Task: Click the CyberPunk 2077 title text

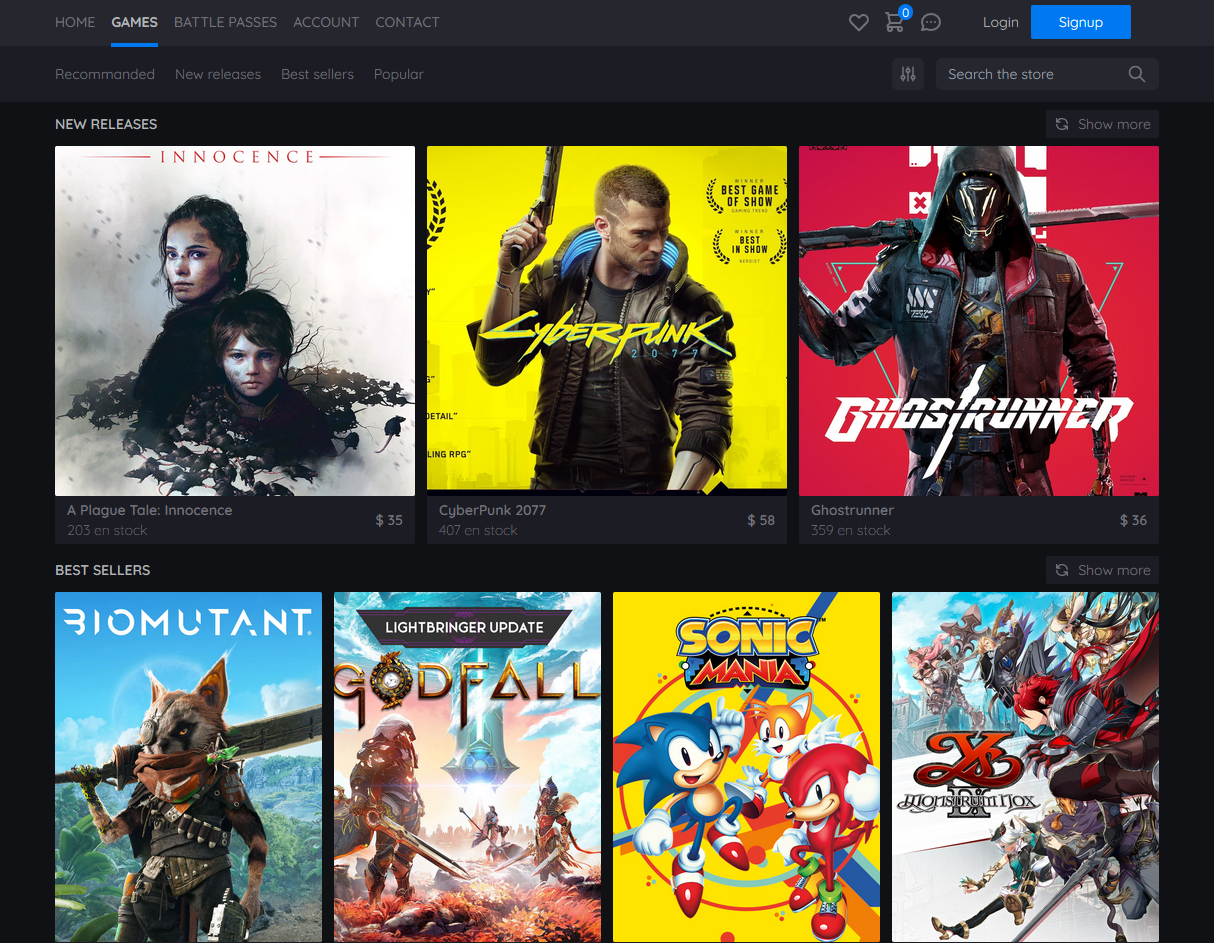Action: pyautogui.click(x=492, y=510)
